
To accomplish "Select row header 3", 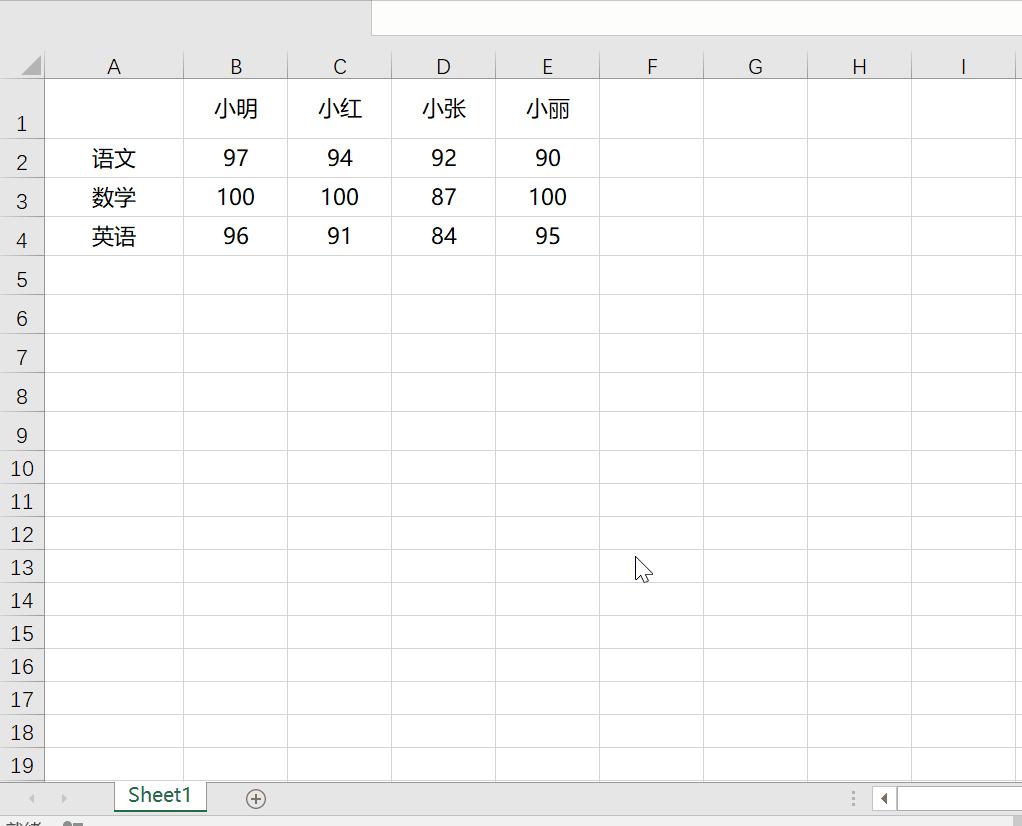I will tap(22, 198).
